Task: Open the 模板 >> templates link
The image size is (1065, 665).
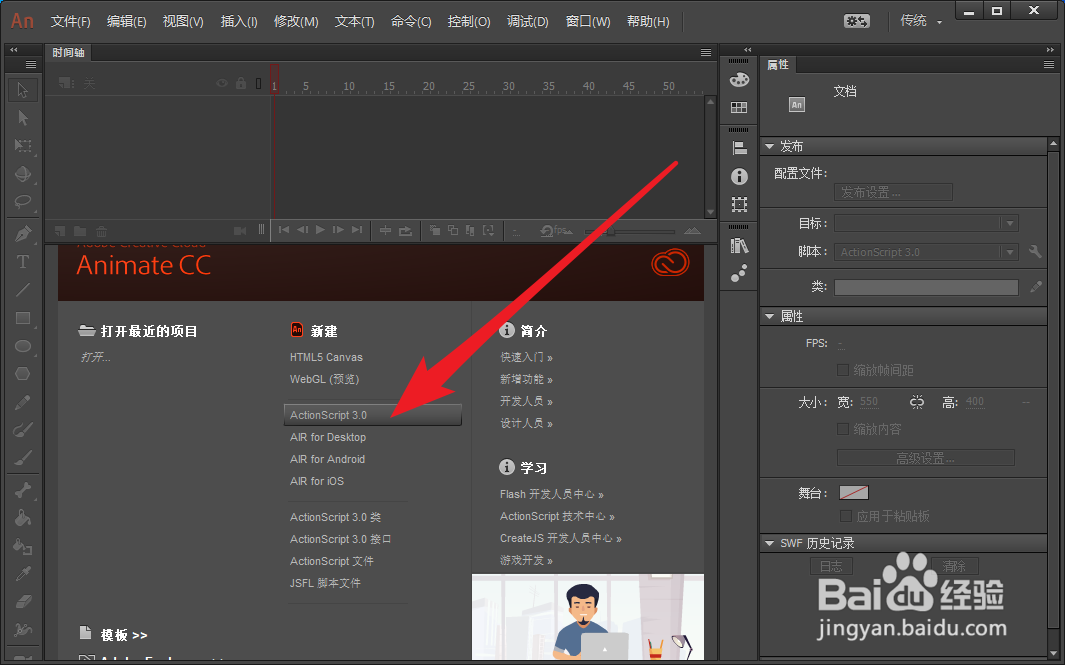Action: (x=124, y=635)
